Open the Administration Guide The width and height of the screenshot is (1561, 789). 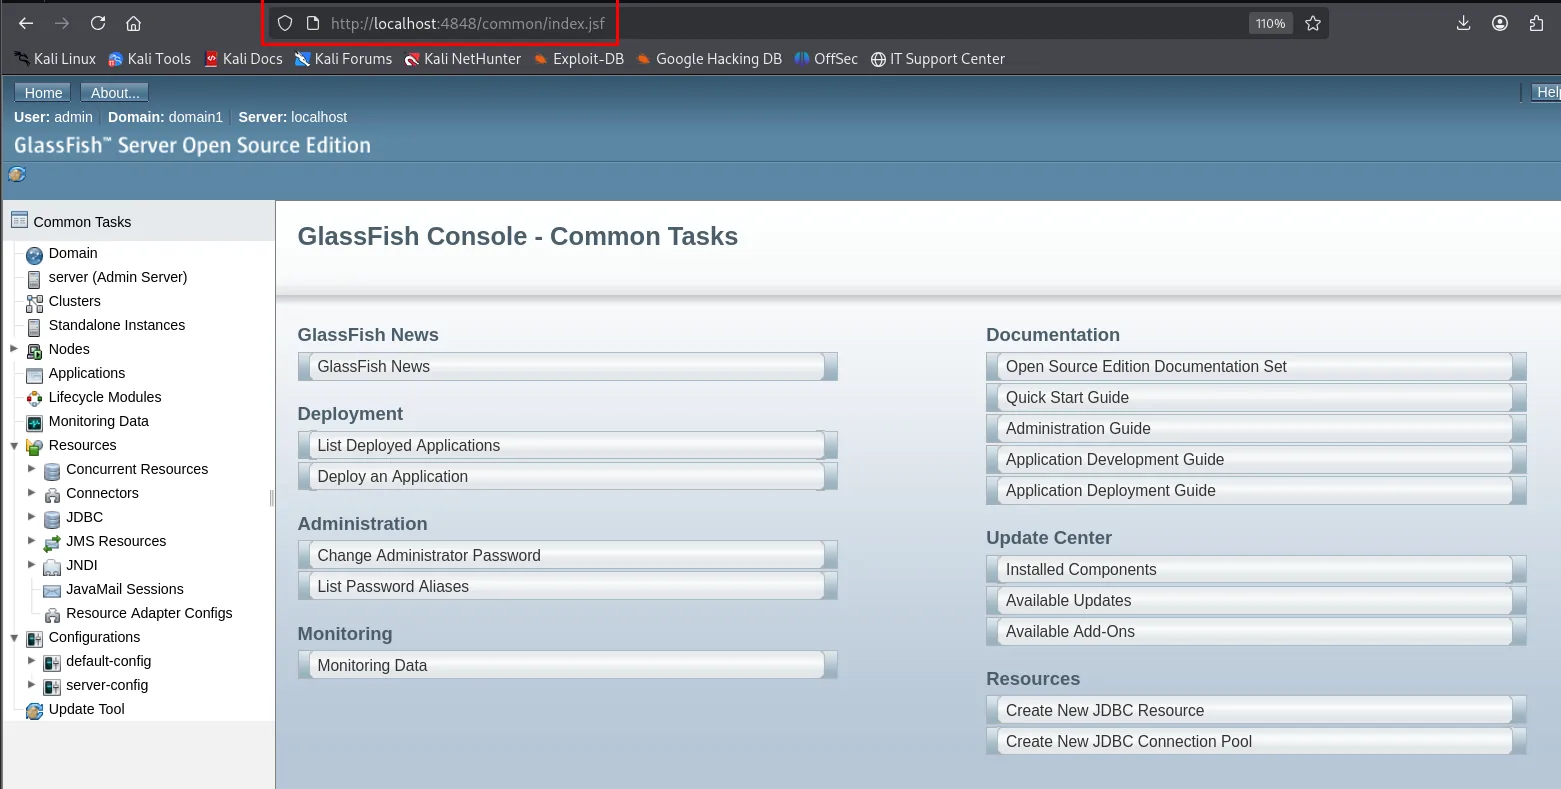pyautogui.click(x=1256, y=429)
